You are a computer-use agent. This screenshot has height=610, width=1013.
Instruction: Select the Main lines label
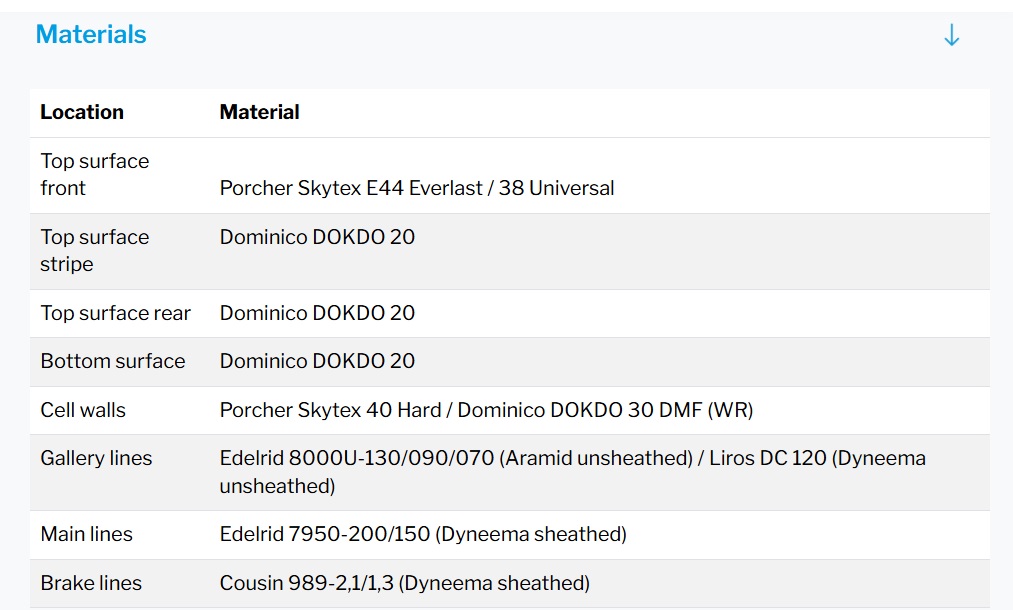[x=86, y=534]
